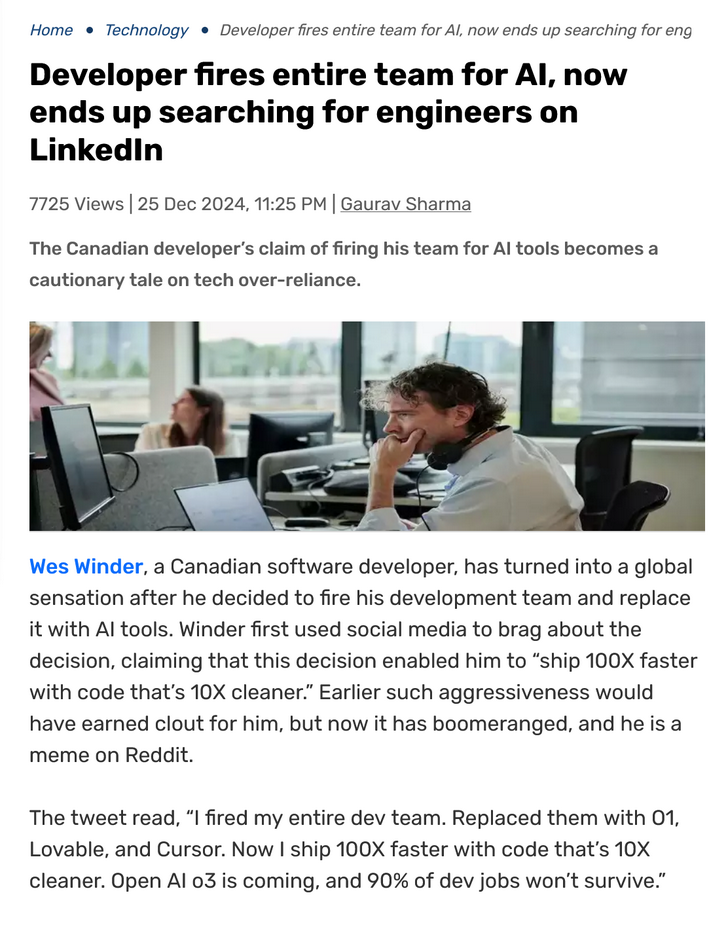Viewport: 728px width, 925px height.
Task: Go to the Home breadcrumb link
Action: point(51,30)
